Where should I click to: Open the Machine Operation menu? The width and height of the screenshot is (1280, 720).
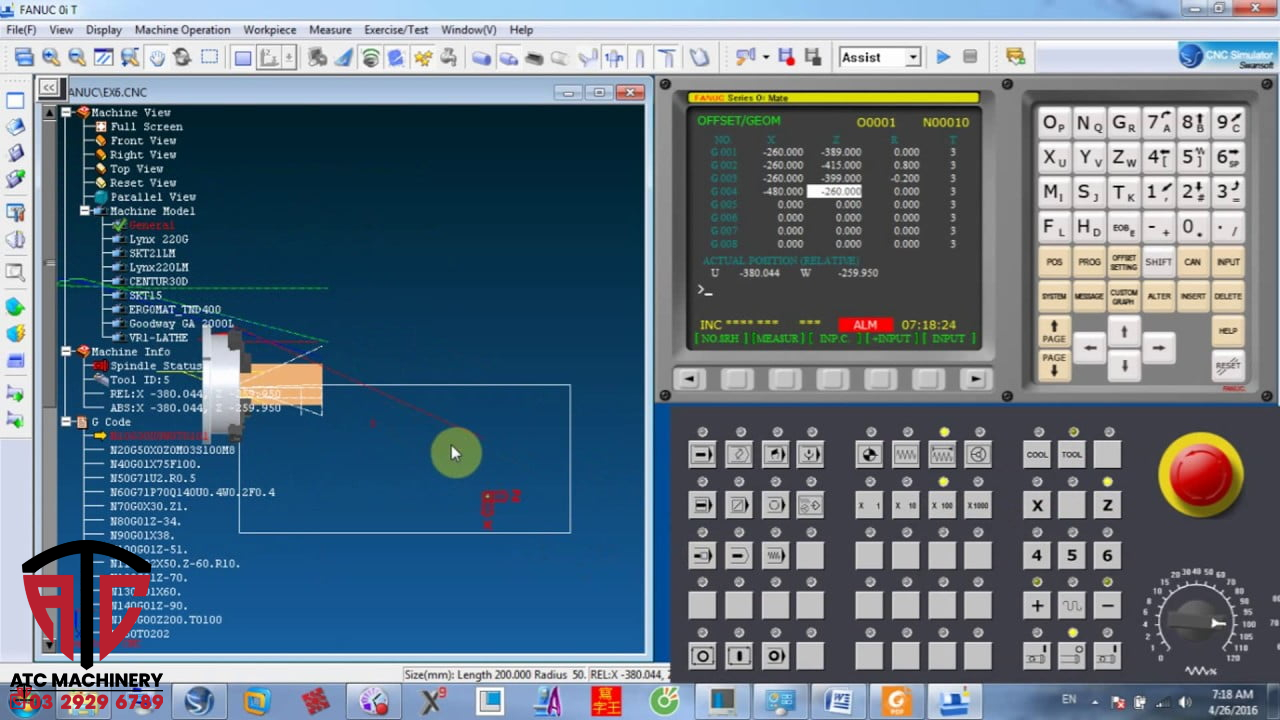pyautogui.click(x=182, y=30)
